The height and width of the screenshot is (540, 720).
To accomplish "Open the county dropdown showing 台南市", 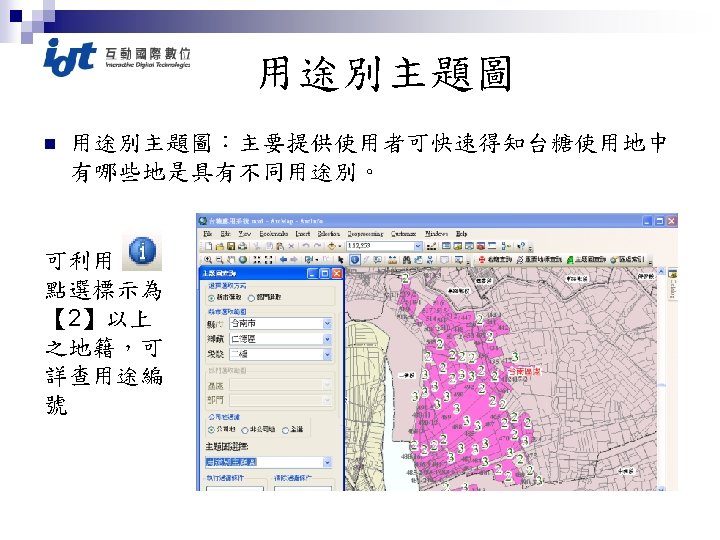I will [327, 324].
